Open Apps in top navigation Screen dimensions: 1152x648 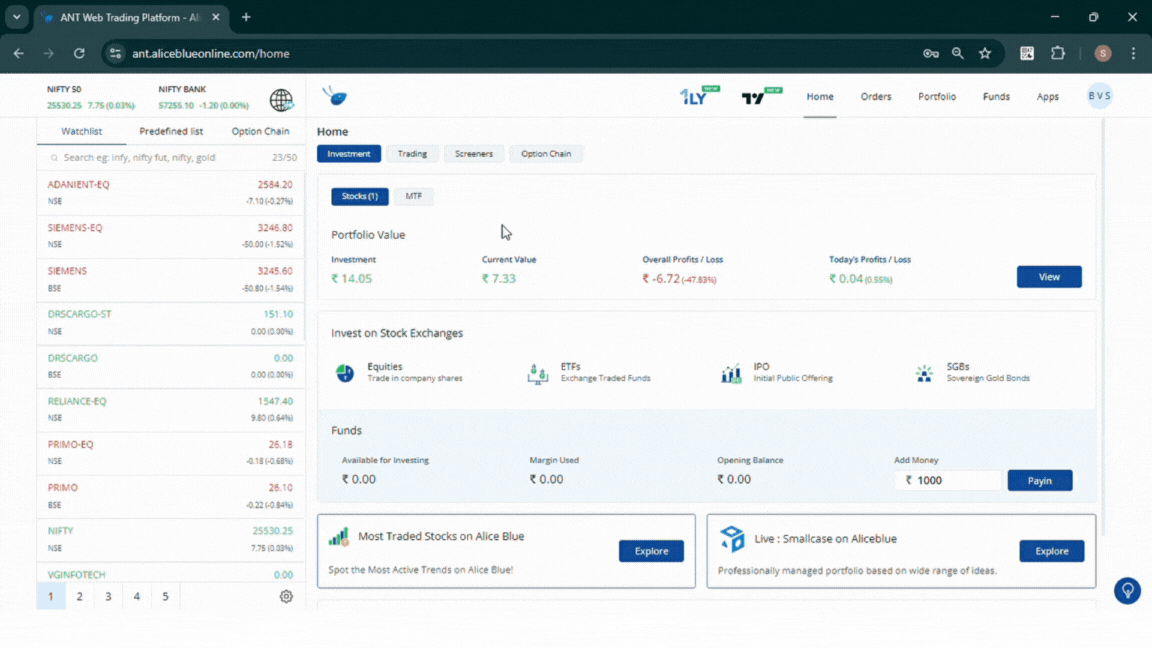[1048, 96]
